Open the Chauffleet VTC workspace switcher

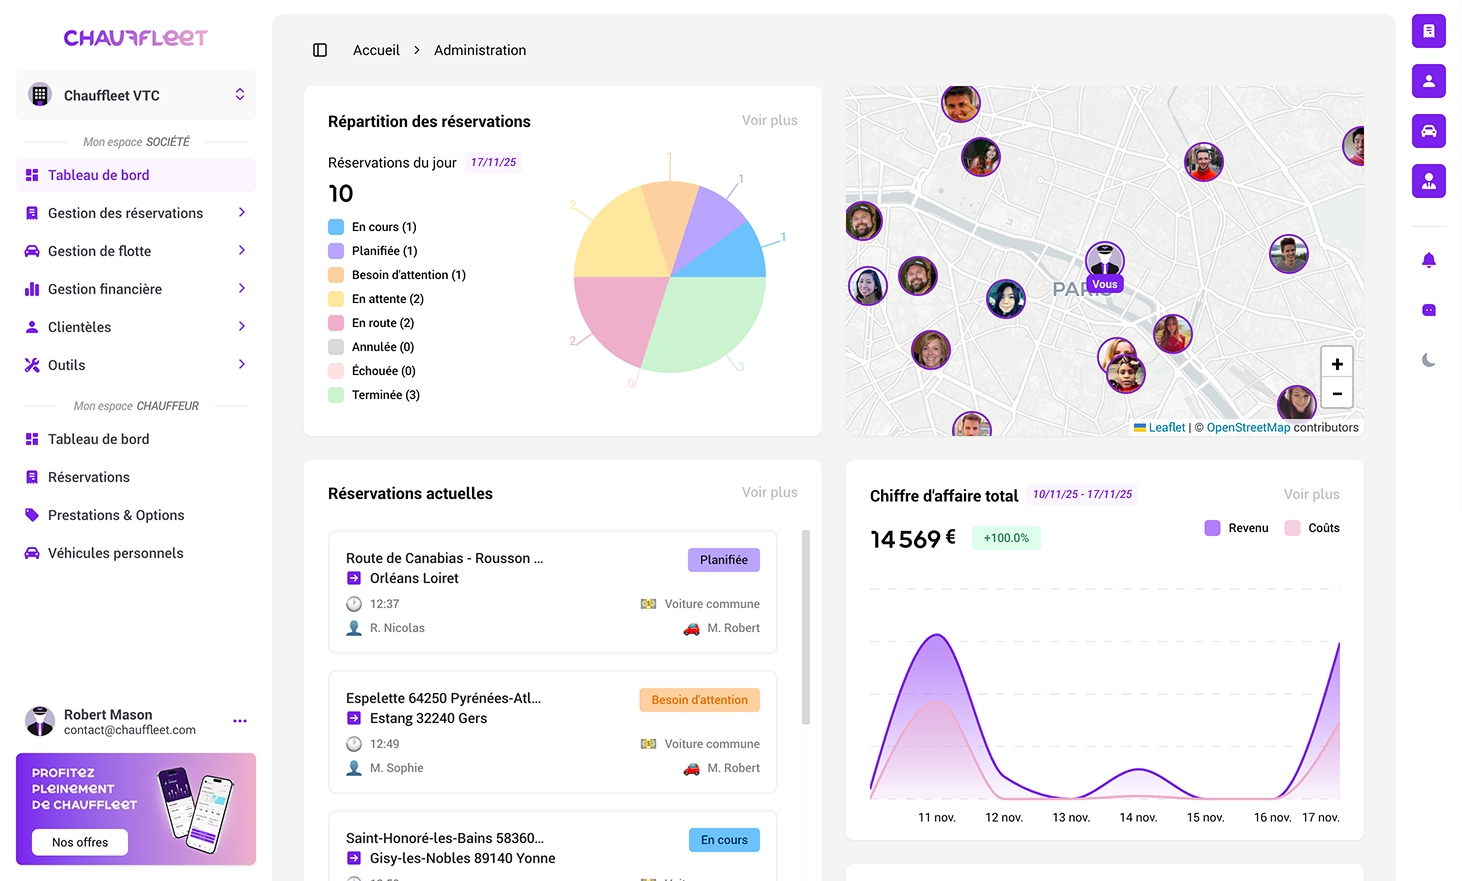click(x=135, y=94)
